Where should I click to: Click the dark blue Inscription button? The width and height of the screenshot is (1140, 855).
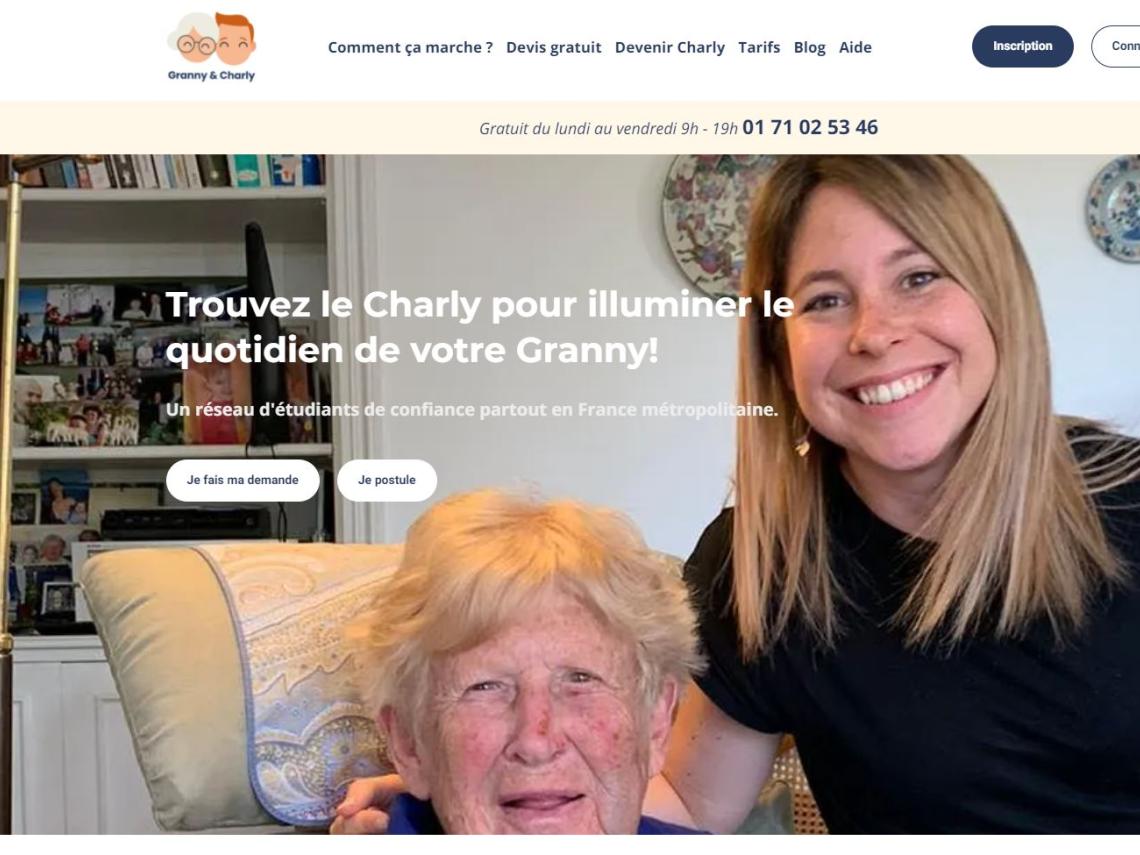click(1022, 46)
